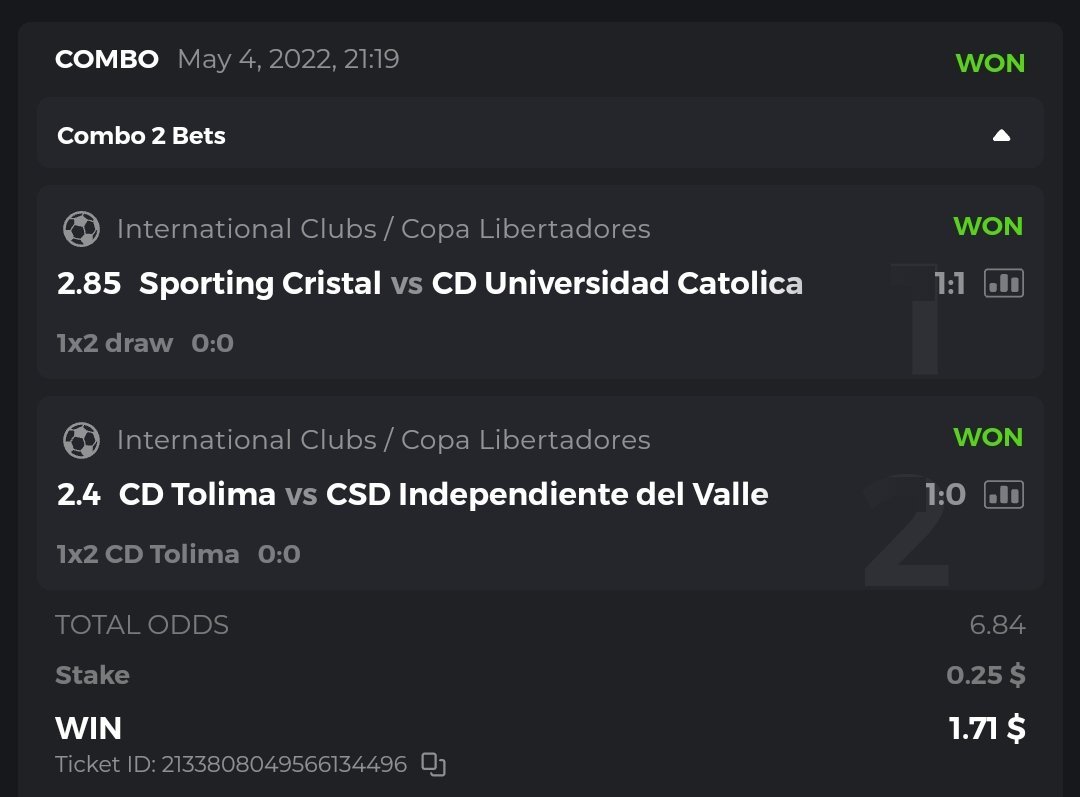Click the COMBO bet type title
The image size is (1080, 797).
click(107, 60)
